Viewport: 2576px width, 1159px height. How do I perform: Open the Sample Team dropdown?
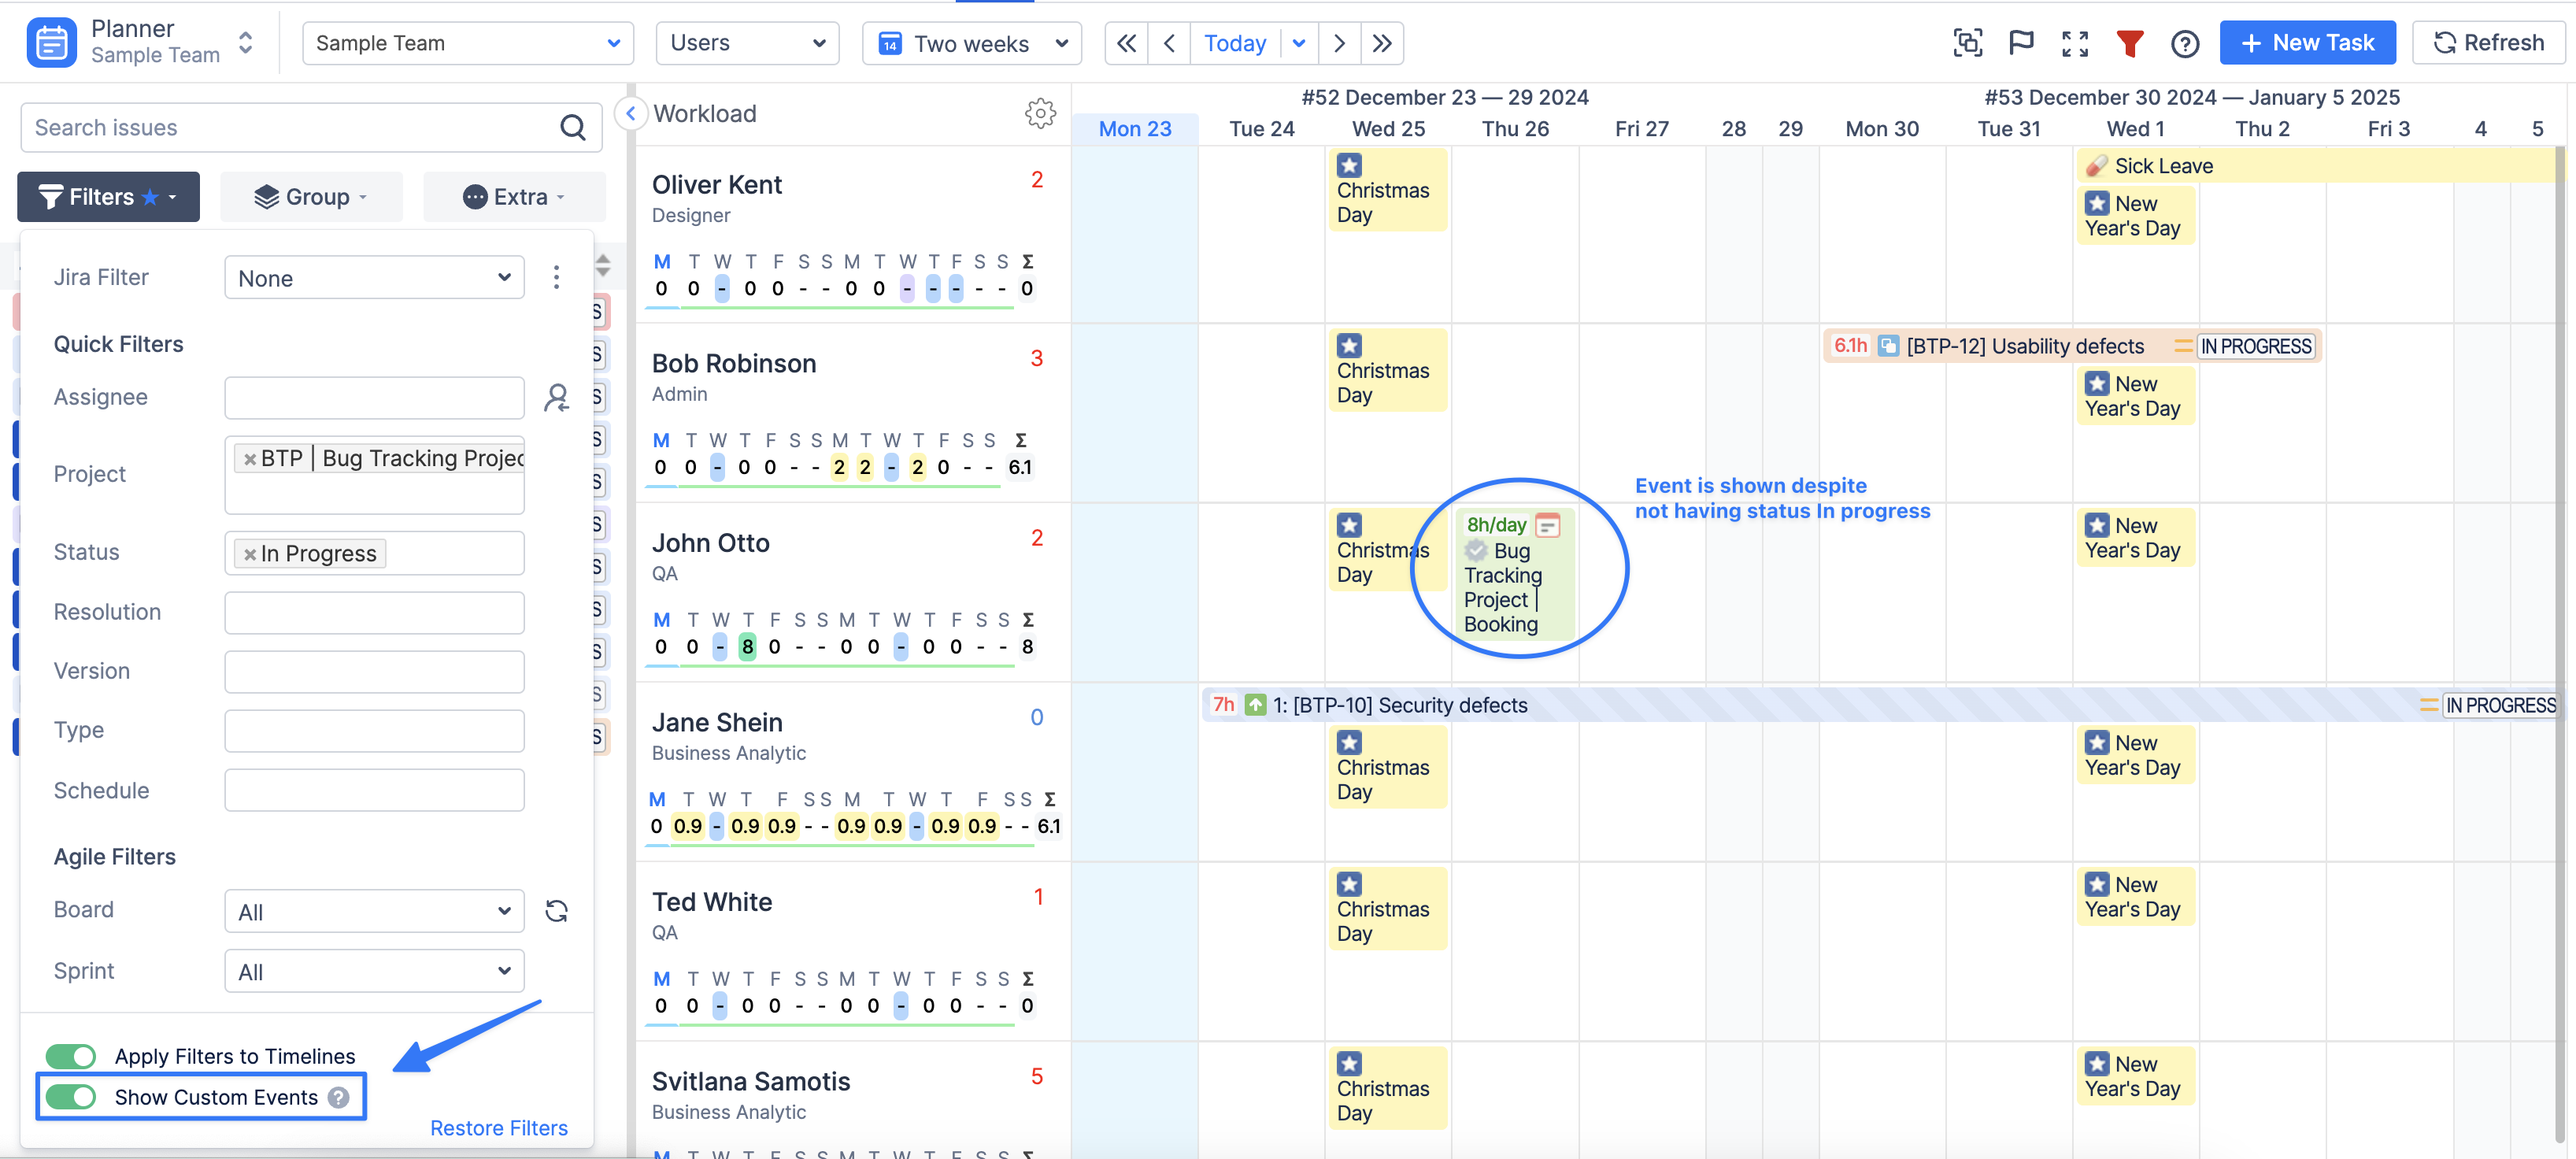click(x=467, y=43)
